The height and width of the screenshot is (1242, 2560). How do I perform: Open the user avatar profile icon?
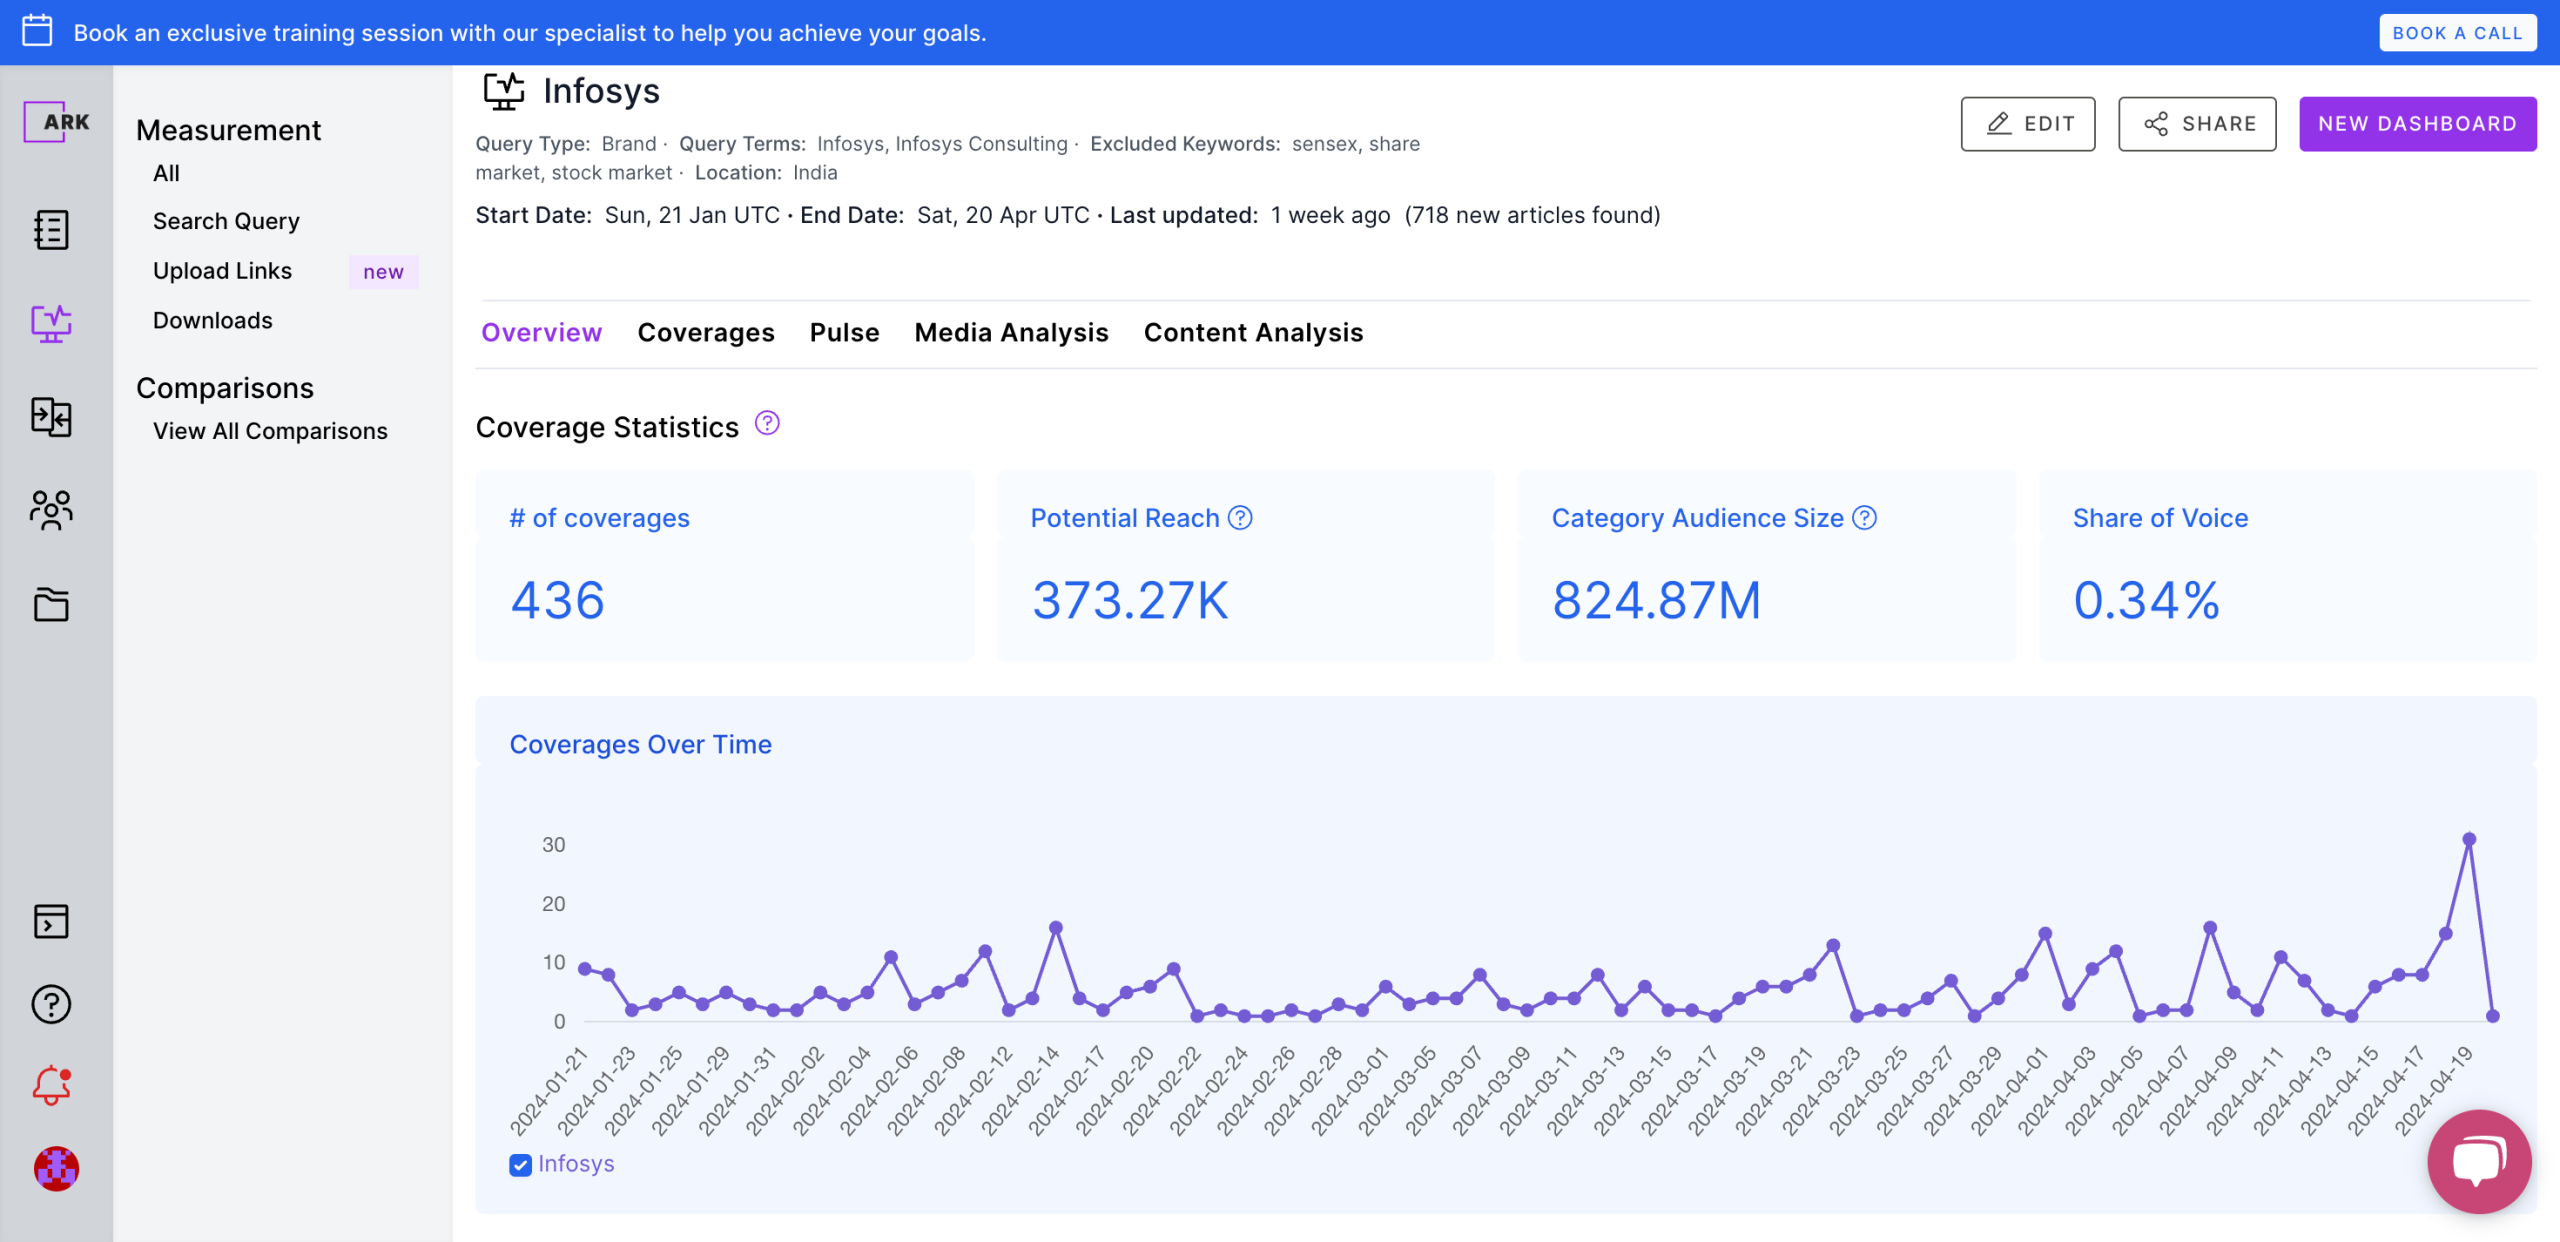pos(56,1168)
